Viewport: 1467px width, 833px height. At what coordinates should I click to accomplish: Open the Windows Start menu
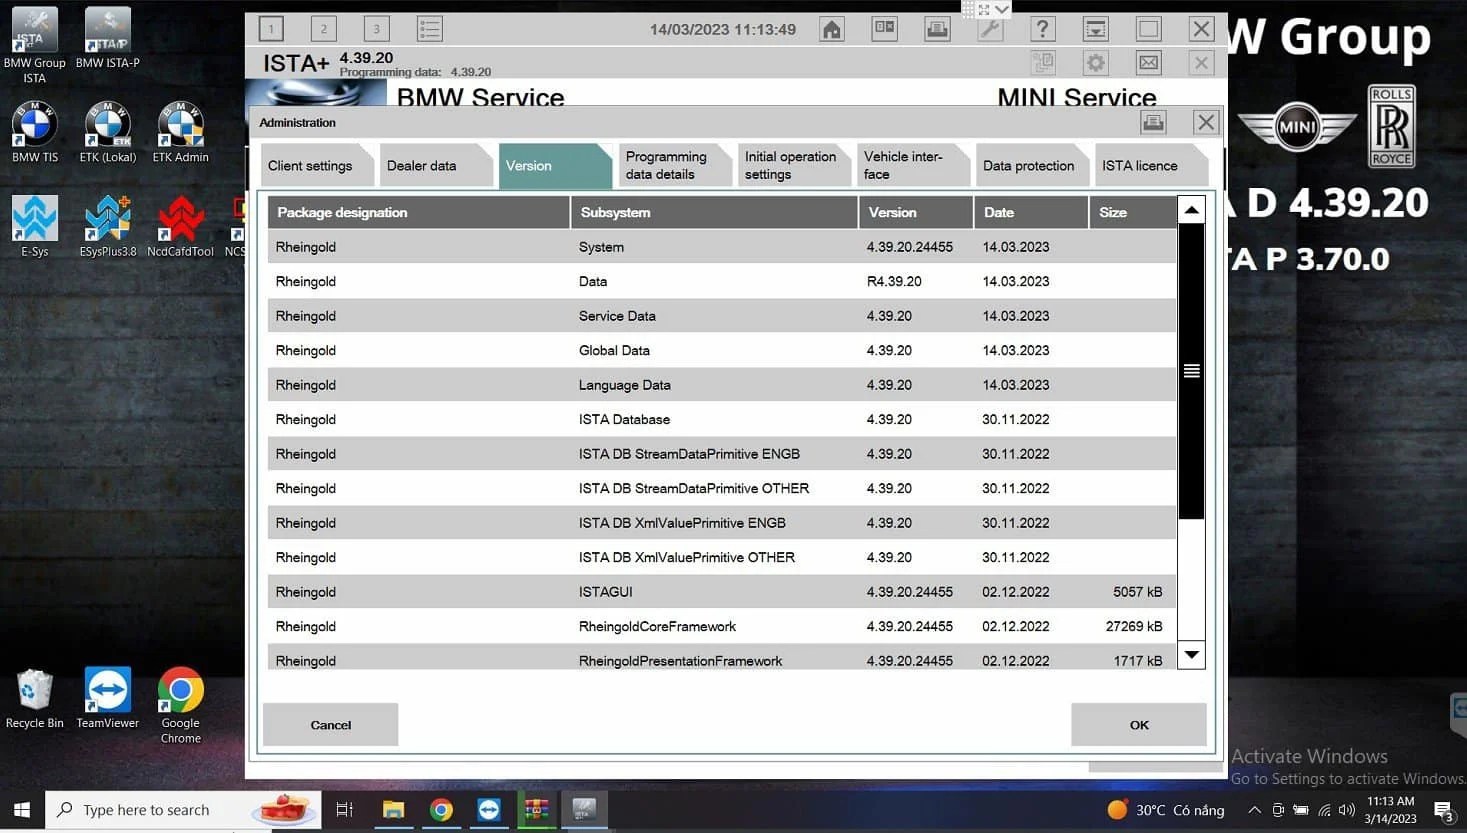pyautogui.click(x=22, y=809)
